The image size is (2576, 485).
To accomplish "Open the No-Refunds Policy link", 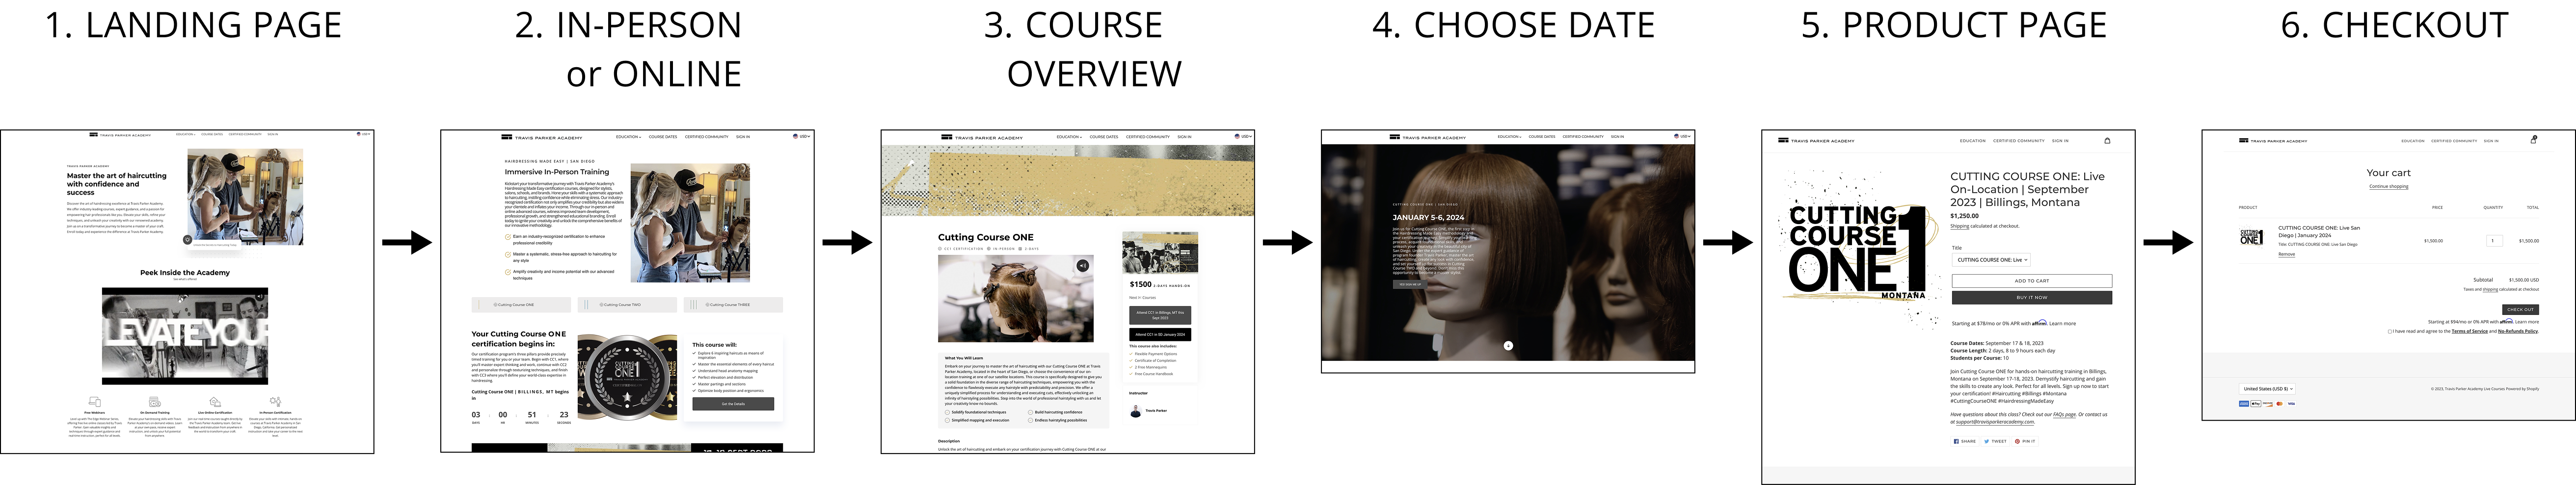I will tap(2518, 331).
